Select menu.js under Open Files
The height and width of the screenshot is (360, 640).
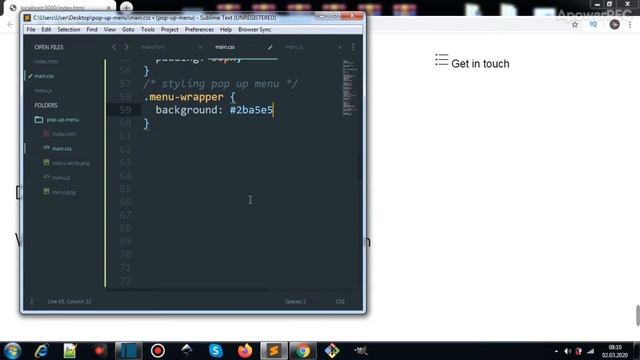[43, 90]
